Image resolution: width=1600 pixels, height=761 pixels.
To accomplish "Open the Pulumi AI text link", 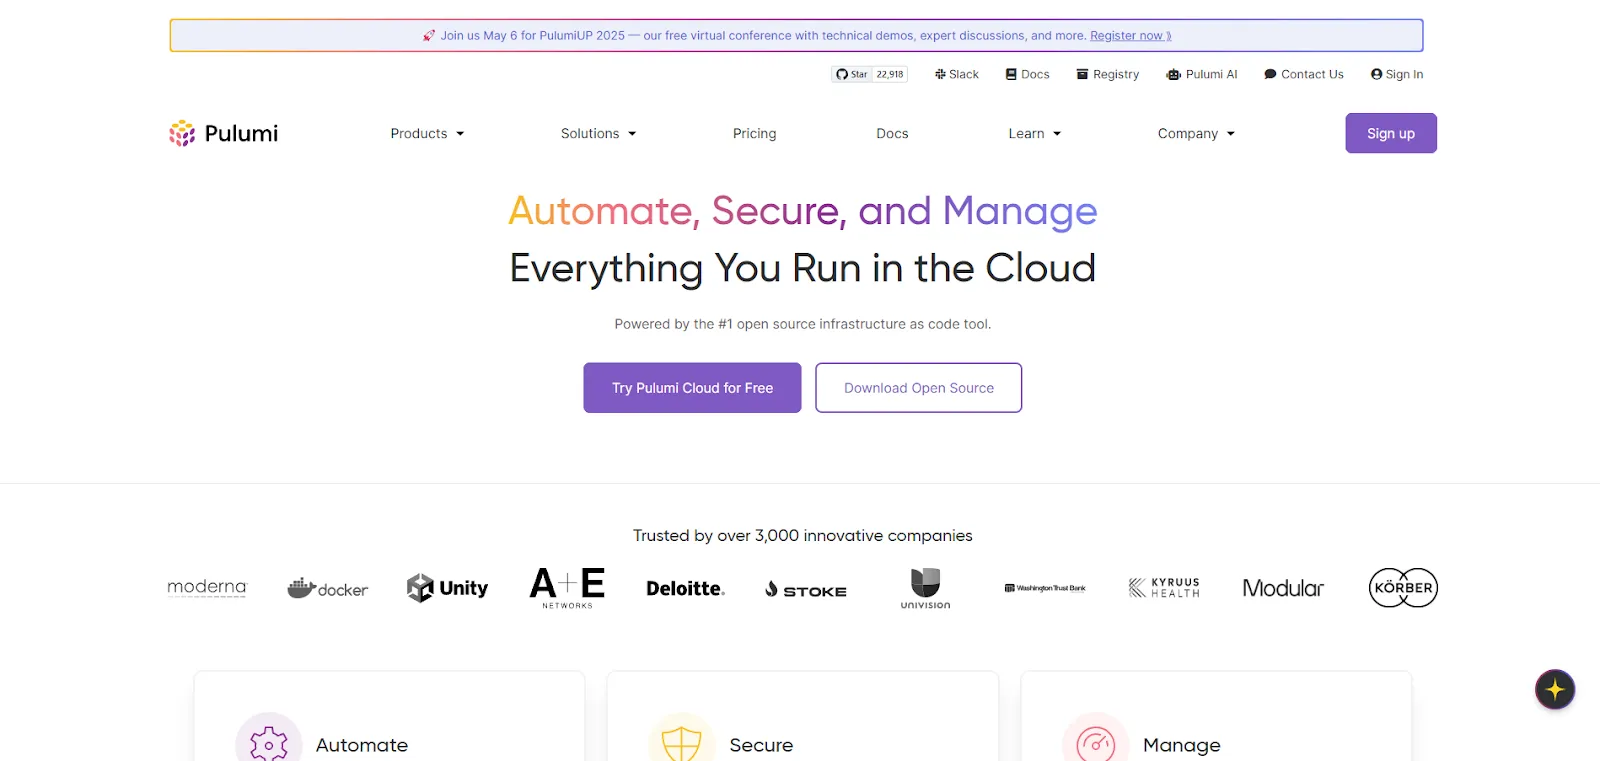I will [1211, 74].
